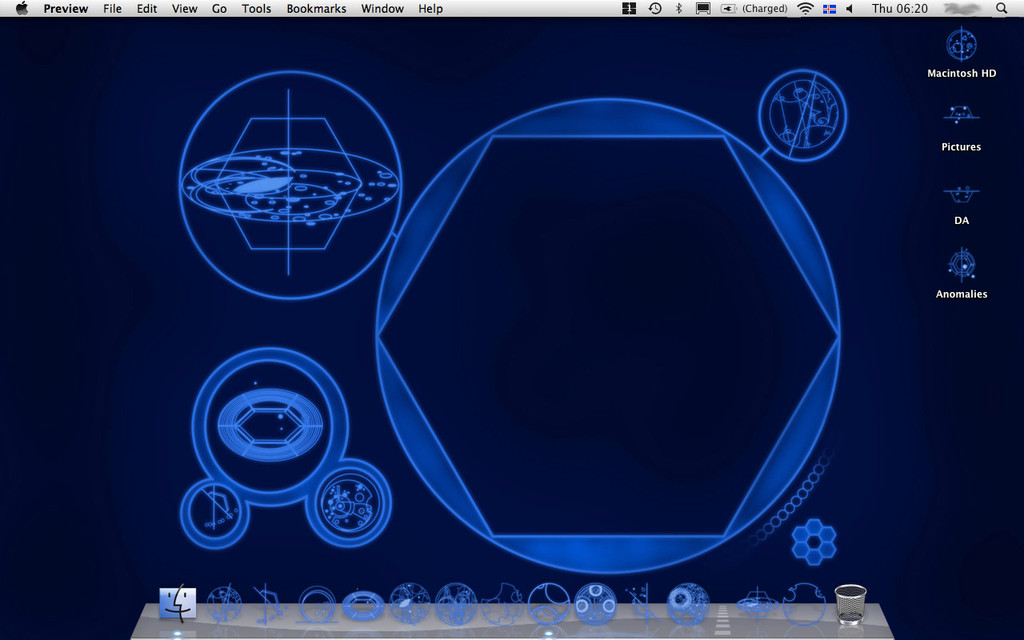
Task: Click the clock showing Thu 06:20
Action: pyautogui.click(x=899, y=8)
